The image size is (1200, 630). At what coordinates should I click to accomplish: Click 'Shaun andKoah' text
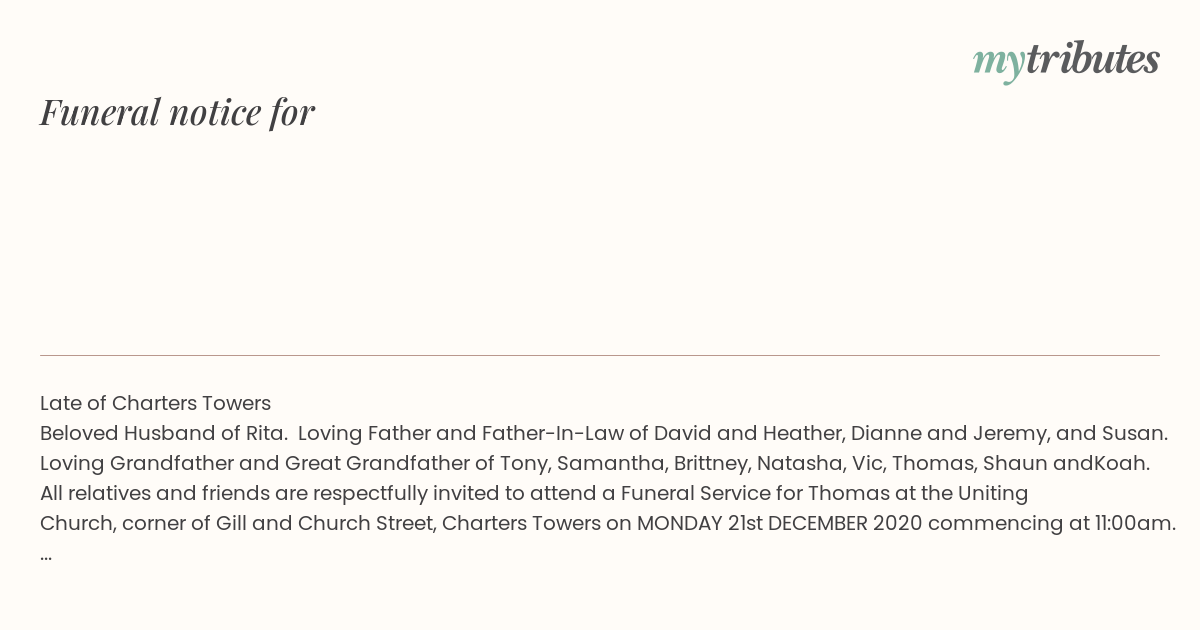[x=1065, y=463]
